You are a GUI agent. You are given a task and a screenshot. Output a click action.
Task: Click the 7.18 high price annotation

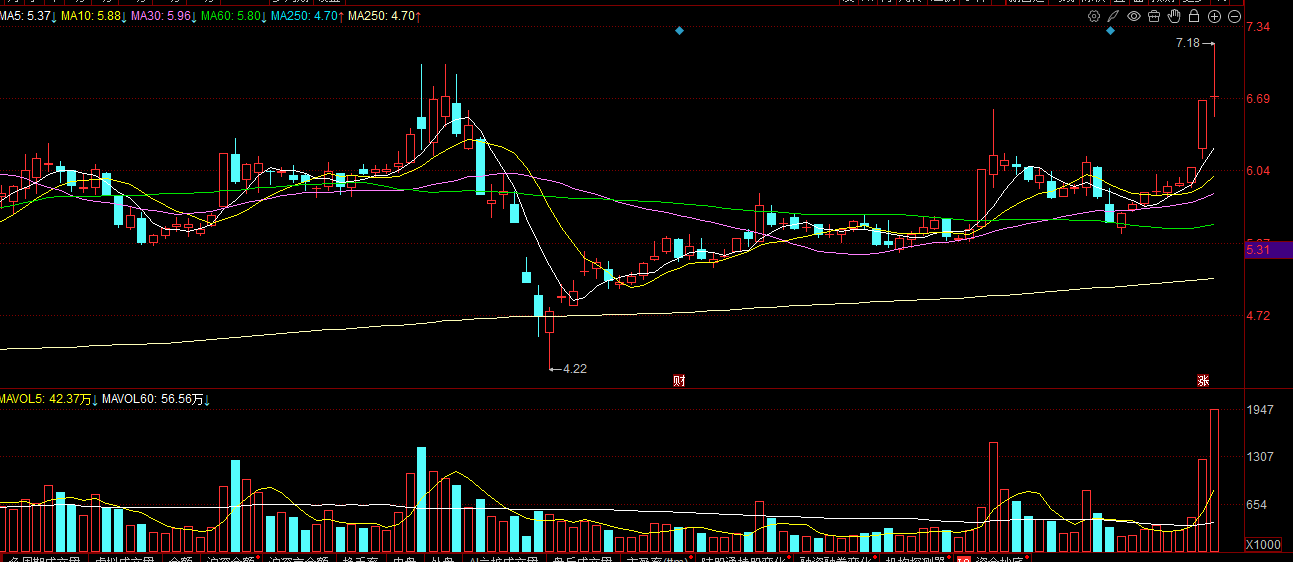pyautogui.click(x=1188, y=43)
